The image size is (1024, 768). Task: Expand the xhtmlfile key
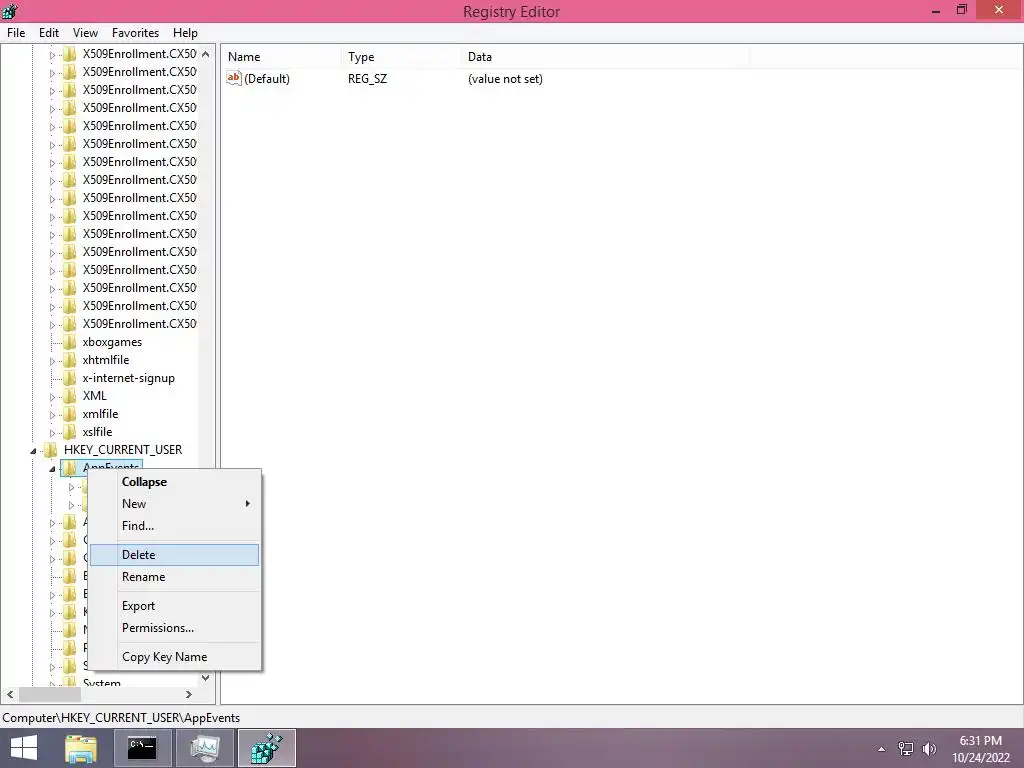point(52,360)
